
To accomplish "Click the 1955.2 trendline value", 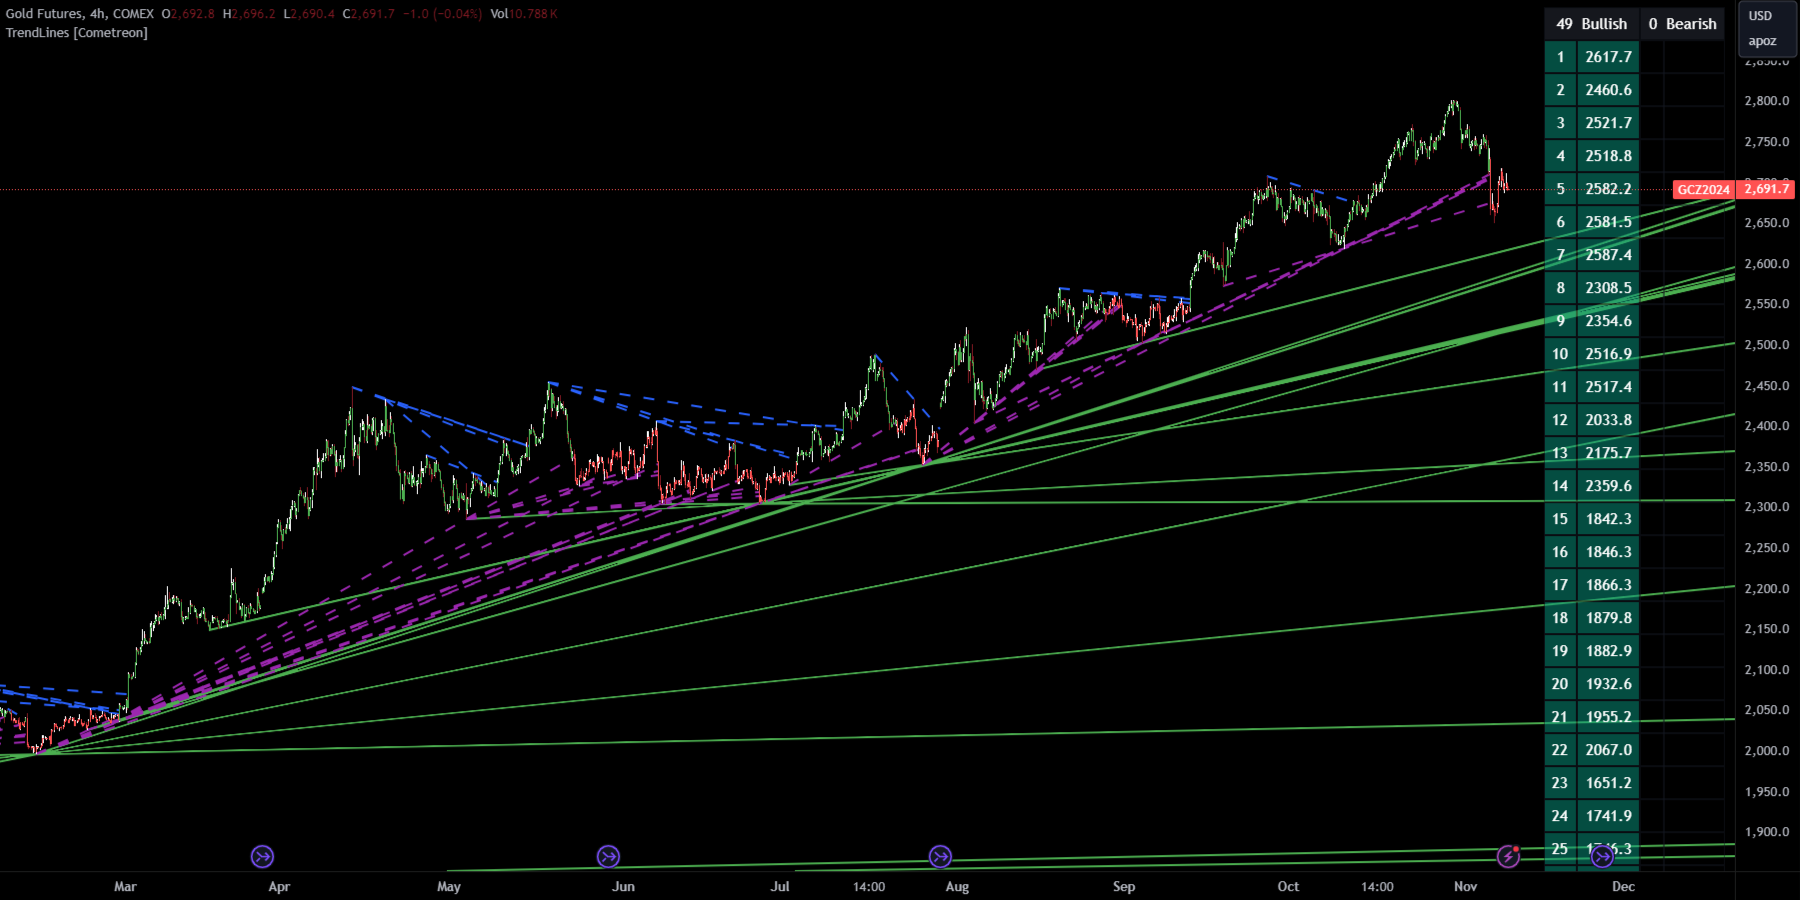I will click(1608, 717).
